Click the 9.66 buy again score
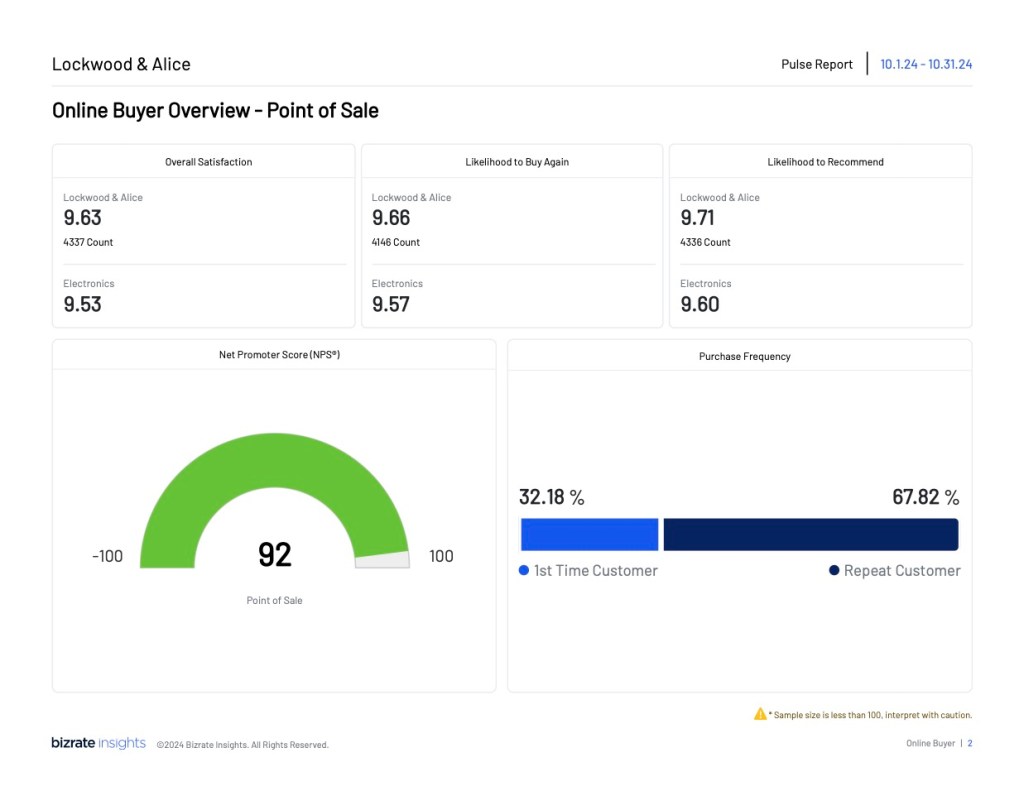 click(x=391, y=218)
